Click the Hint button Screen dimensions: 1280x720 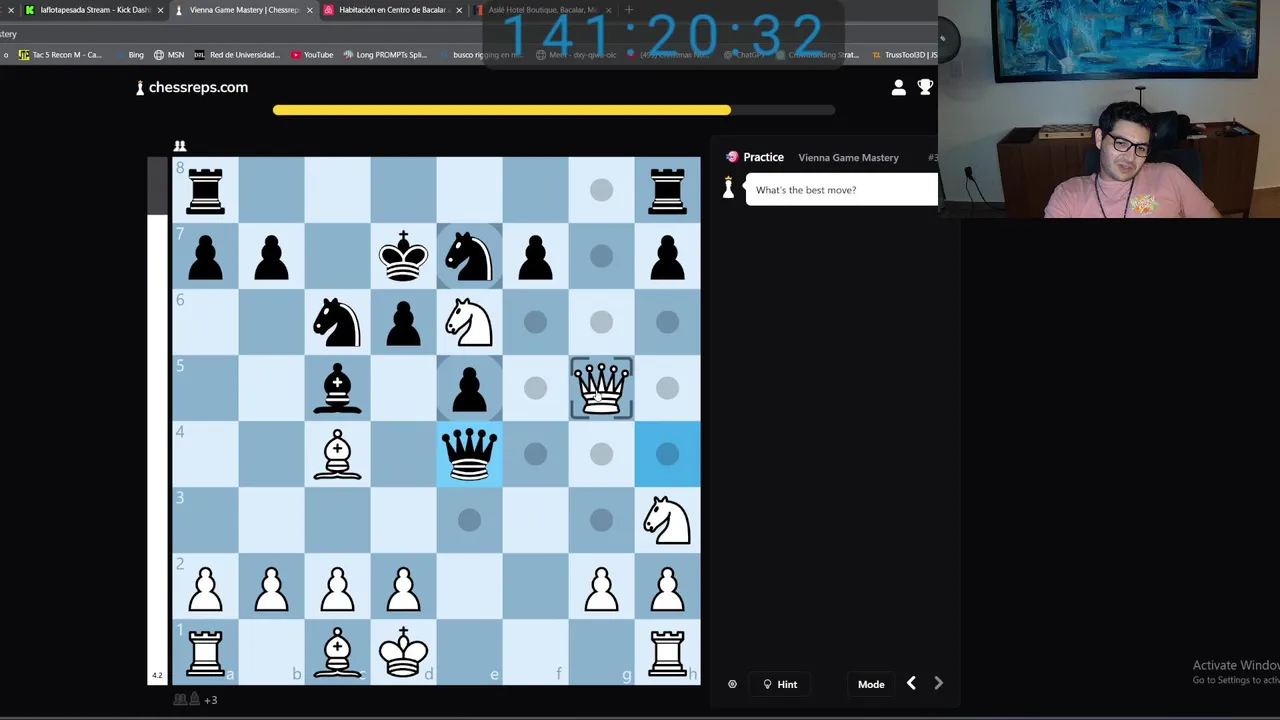point(780,684)
